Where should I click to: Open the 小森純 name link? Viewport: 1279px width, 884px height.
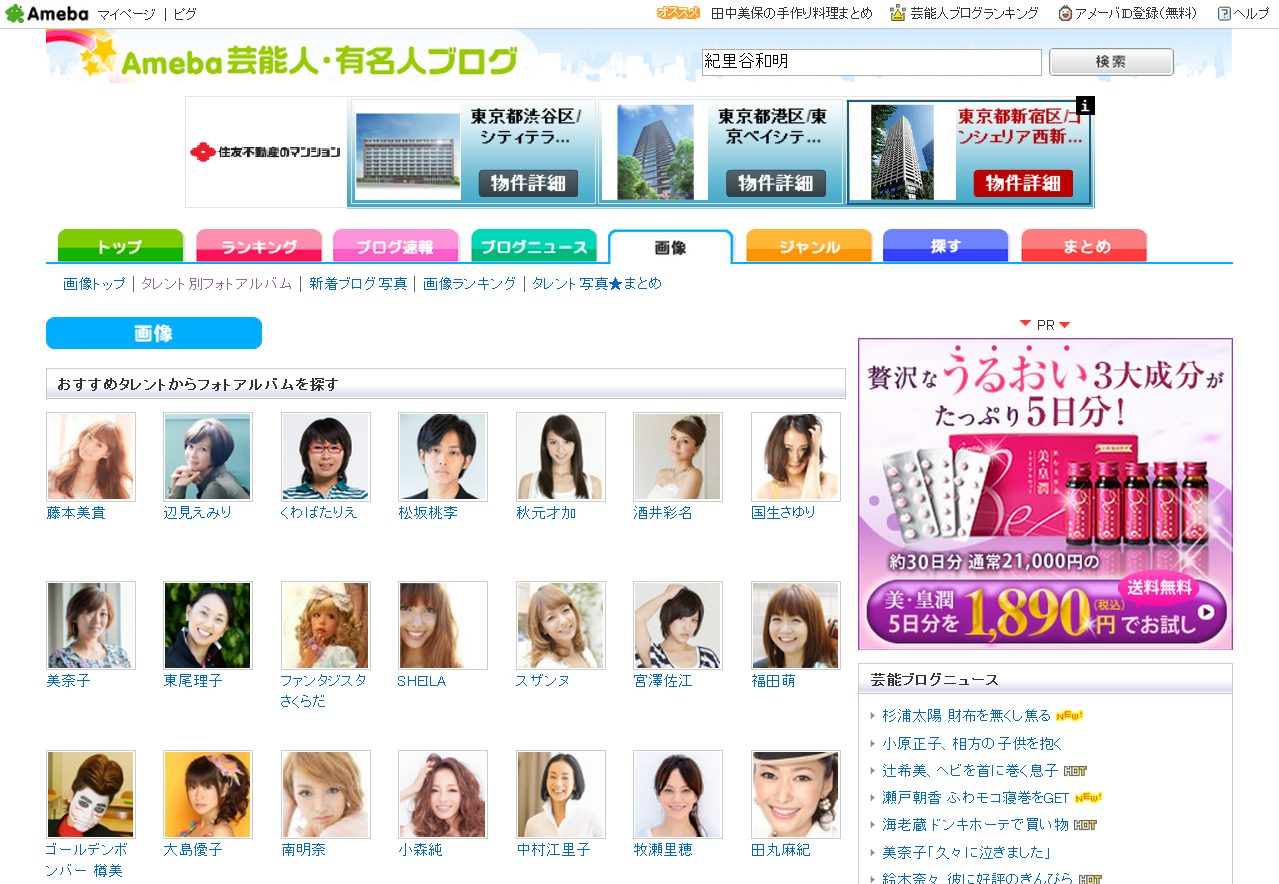420,850
